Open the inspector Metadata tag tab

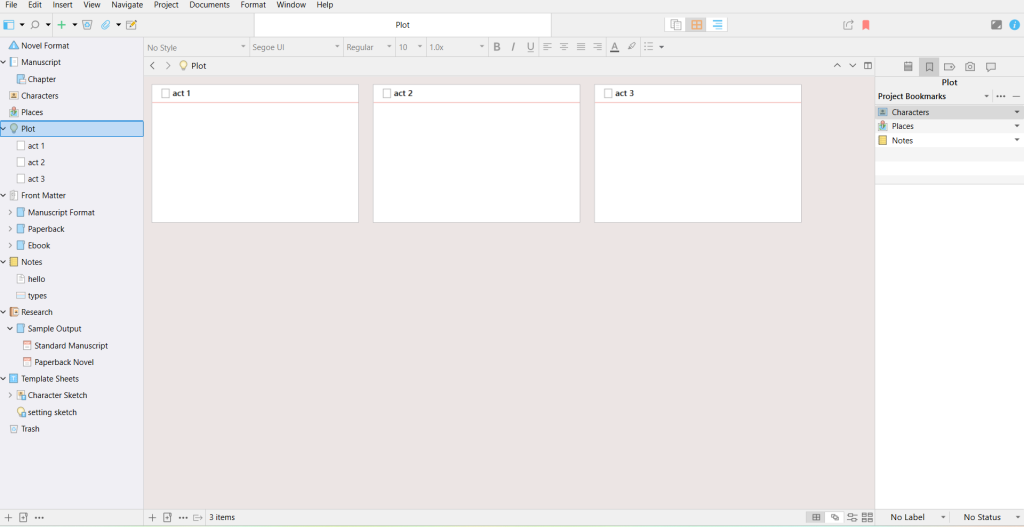coord(949,67)
